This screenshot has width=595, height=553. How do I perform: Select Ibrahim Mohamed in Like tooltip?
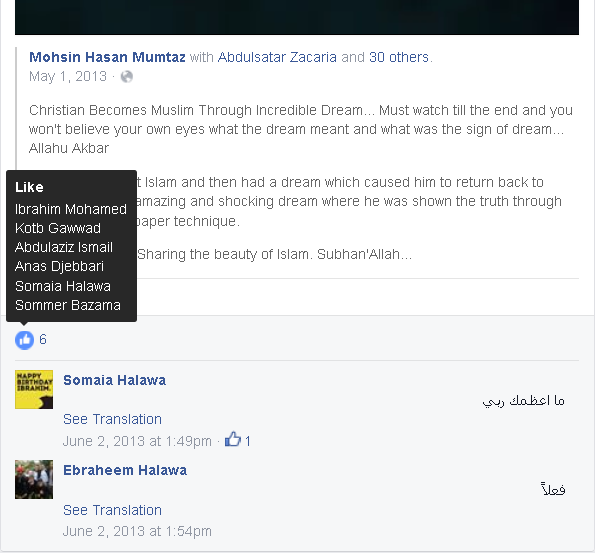pyautogui.click(x=71, y=209)
